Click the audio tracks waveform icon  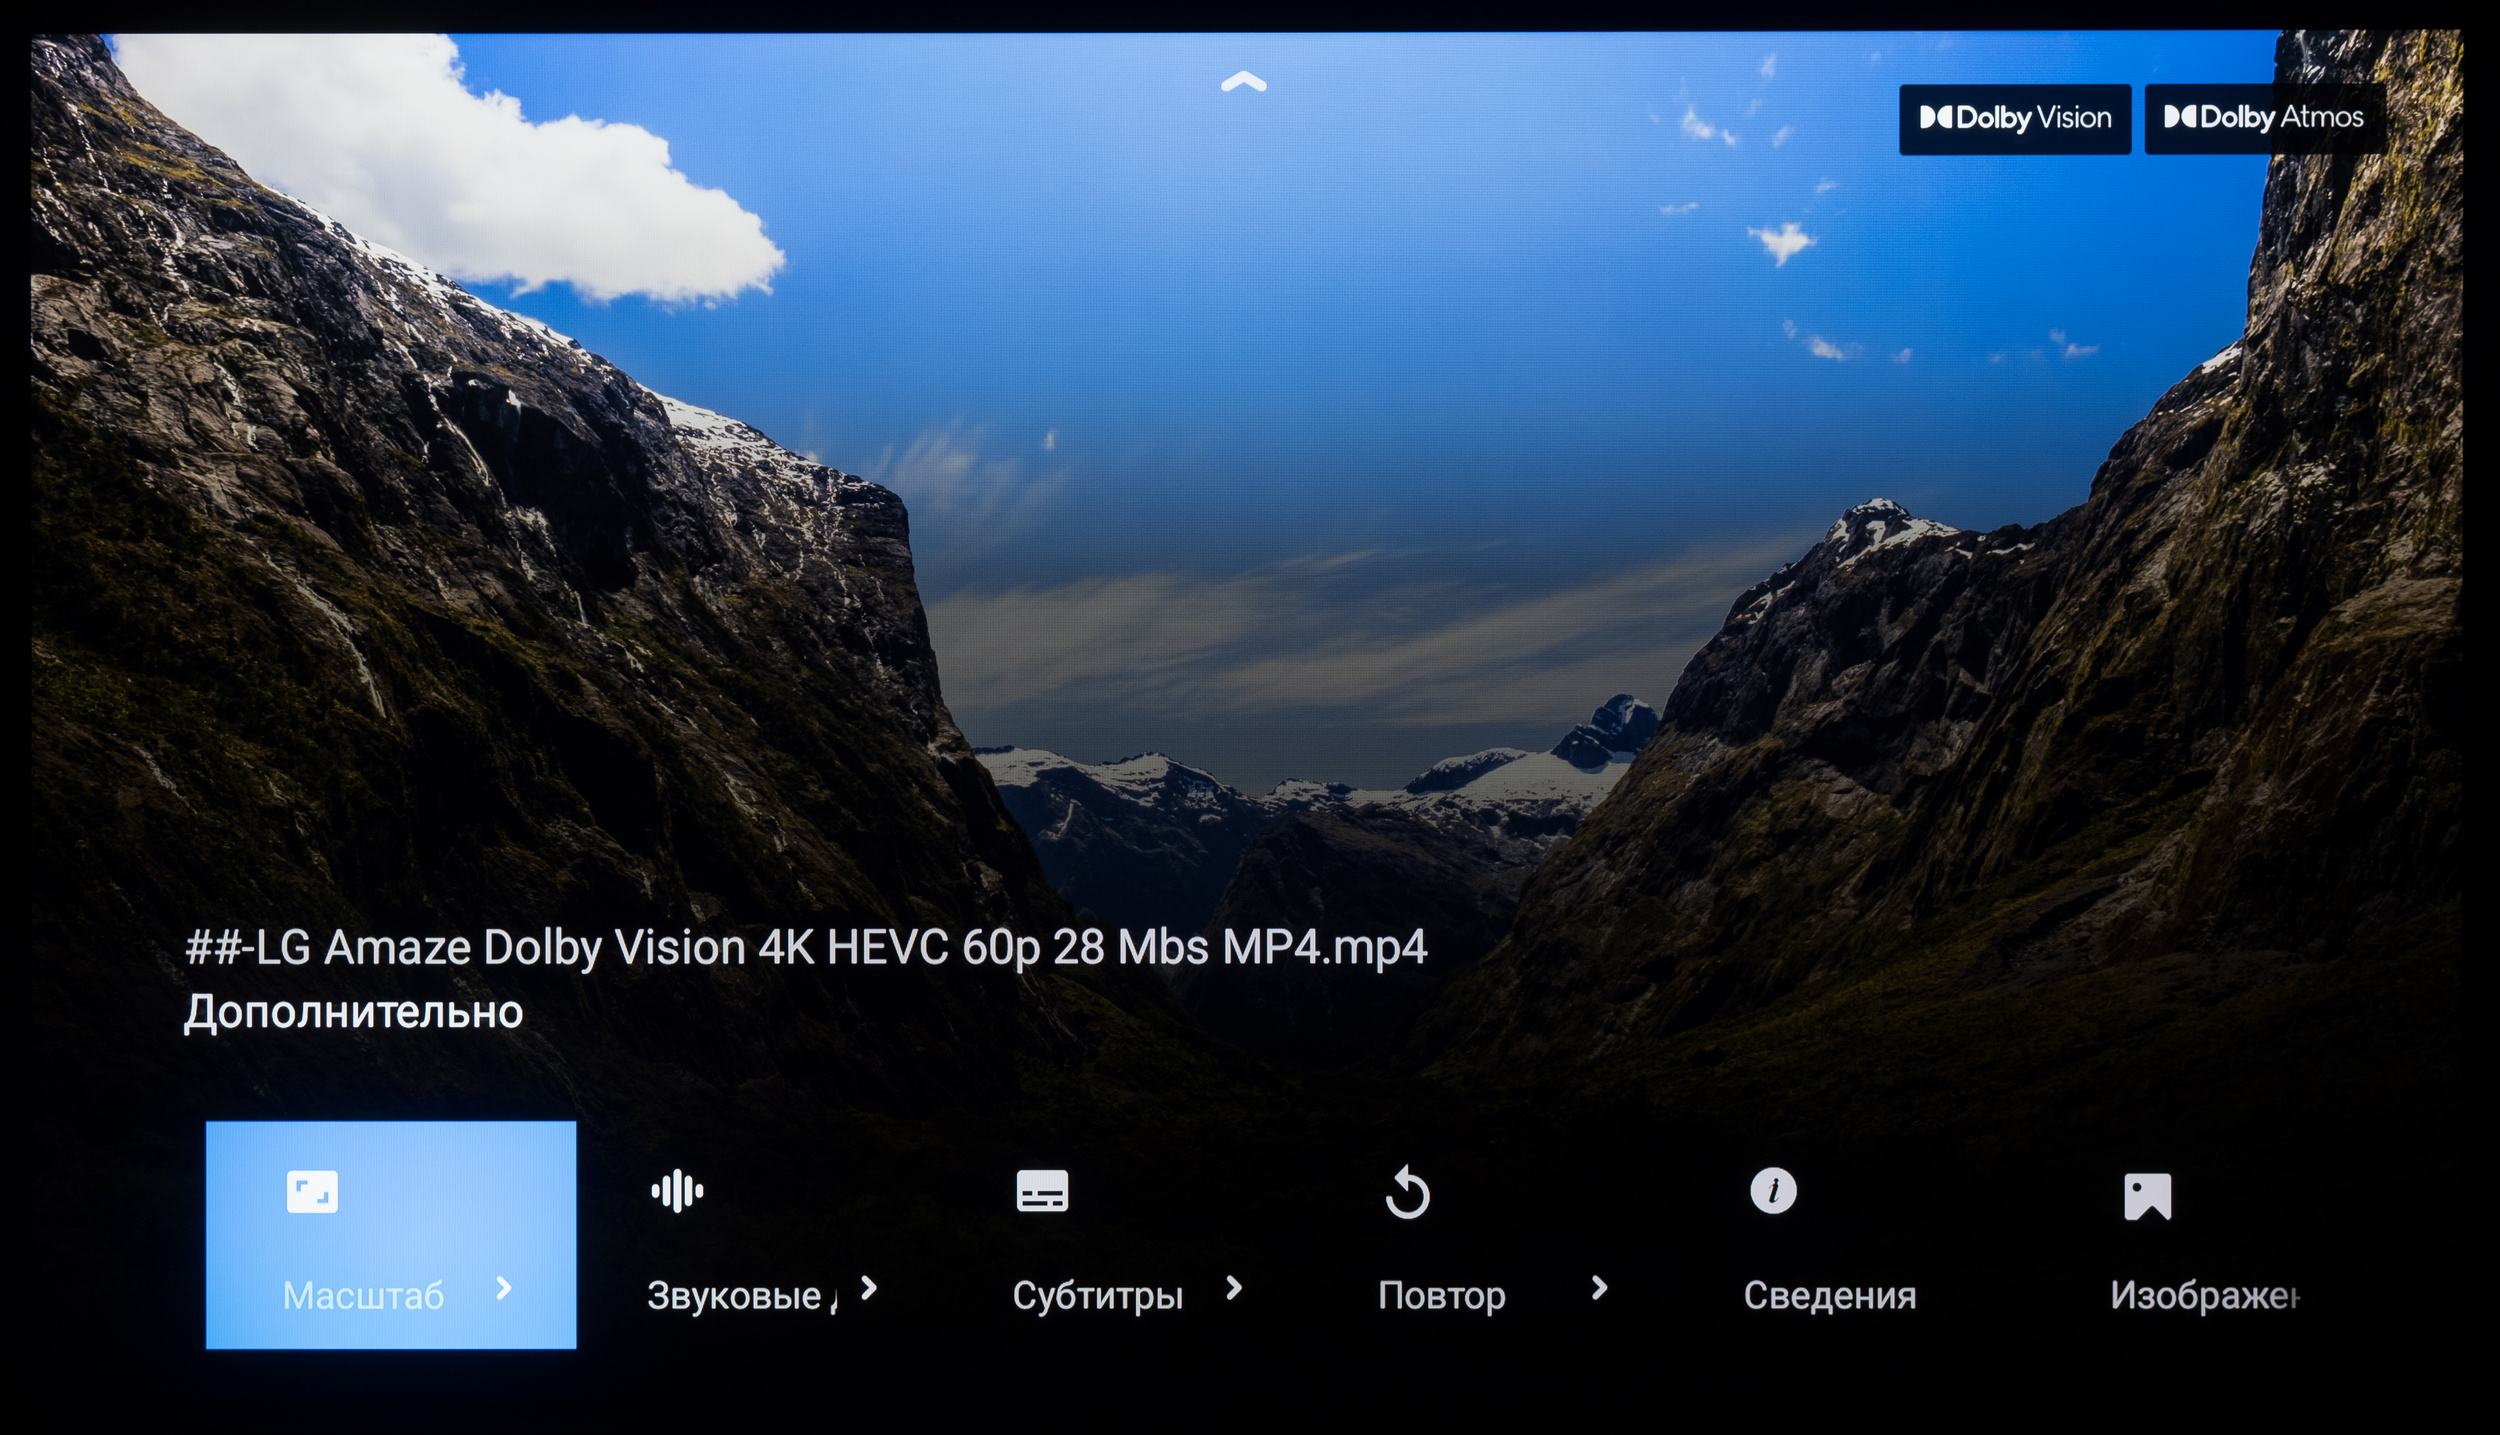coord(677,1191)
